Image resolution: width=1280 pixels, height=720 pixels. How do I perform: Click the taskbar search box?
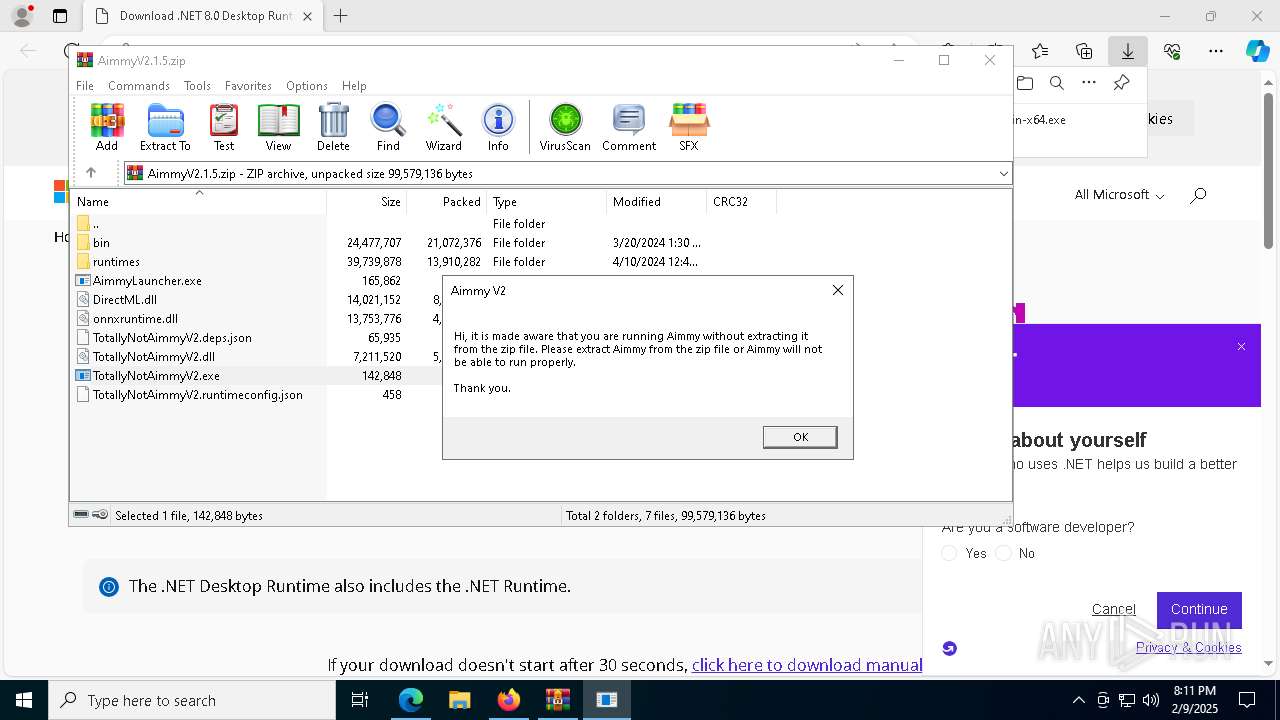click(x=192, y=700)
